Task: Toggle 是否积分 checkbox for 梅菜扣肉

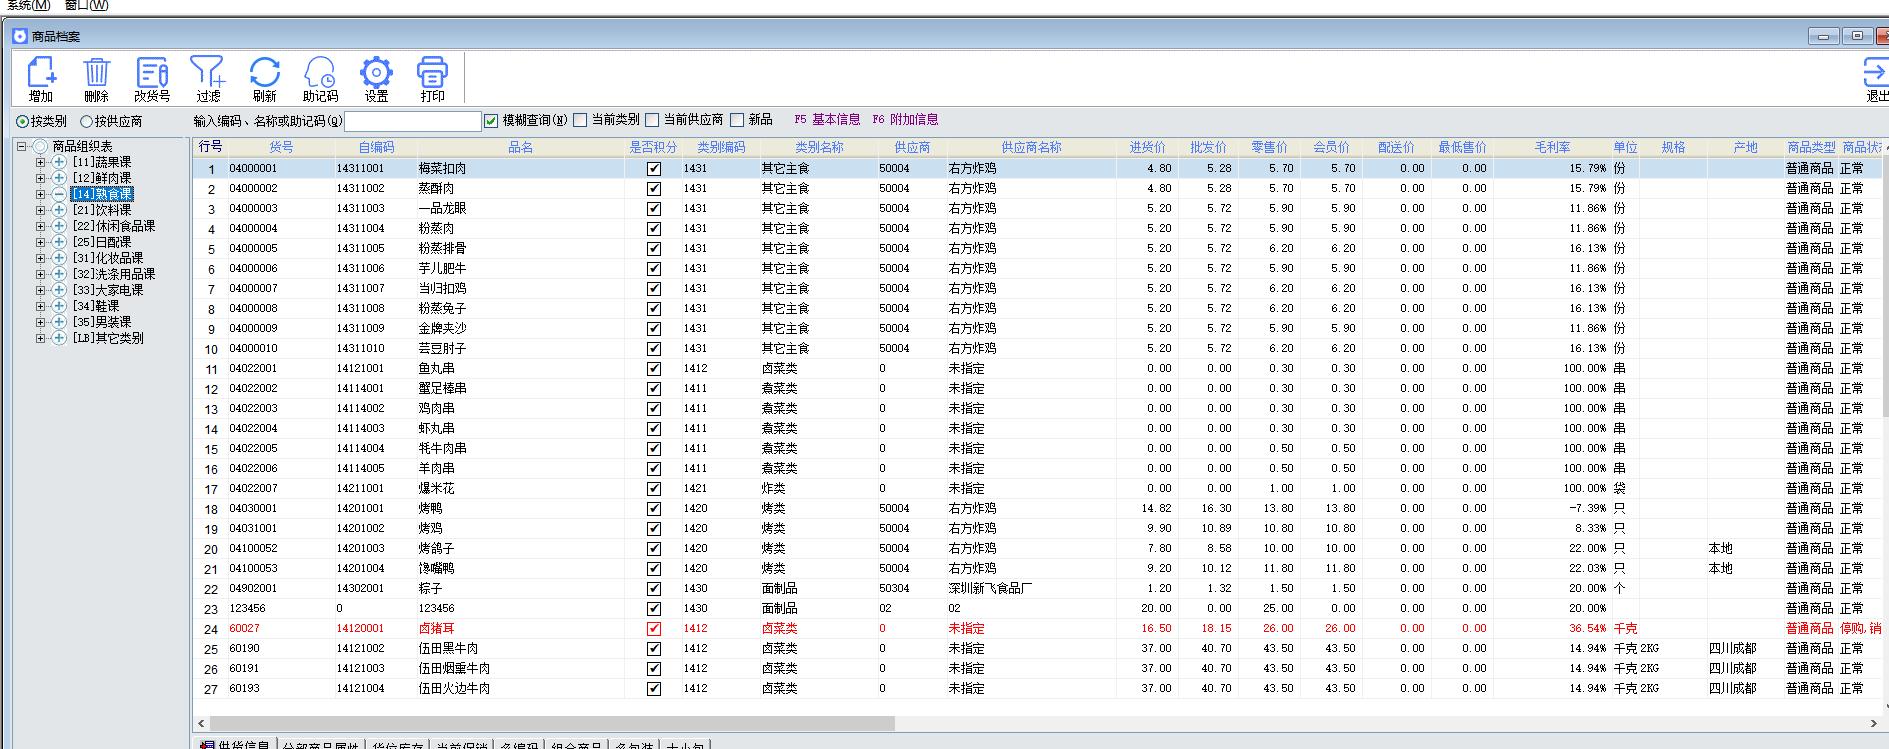Action: [654, 169]
